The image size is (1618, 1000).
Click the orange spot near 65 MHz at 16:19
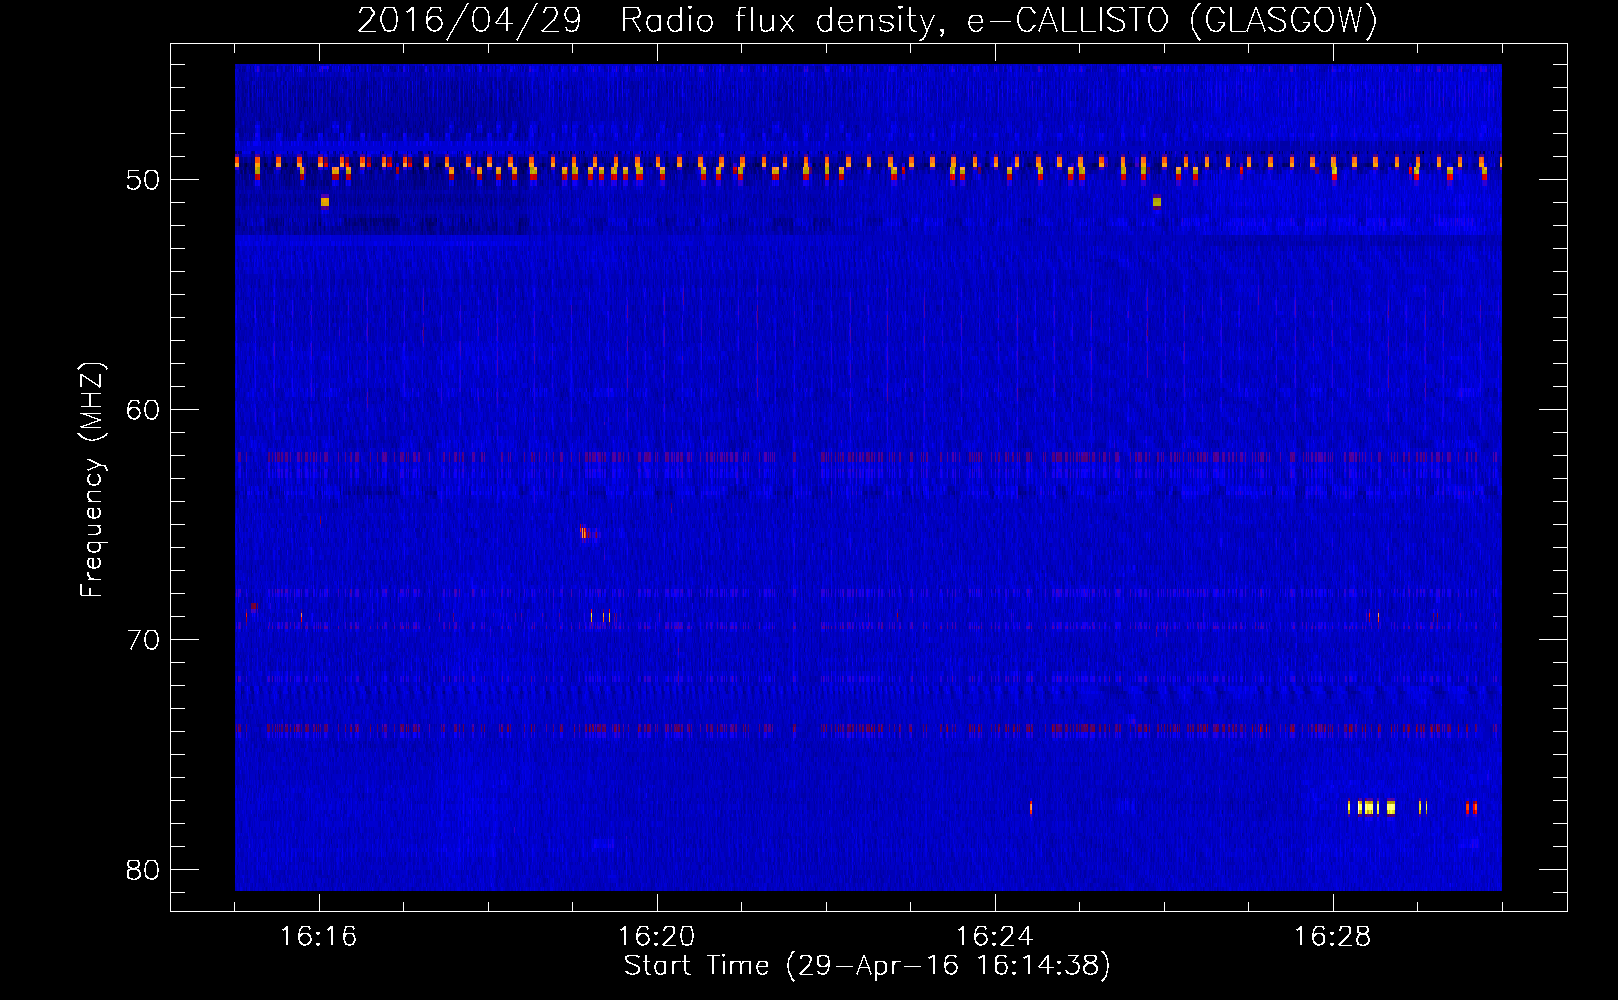[584, 532]
